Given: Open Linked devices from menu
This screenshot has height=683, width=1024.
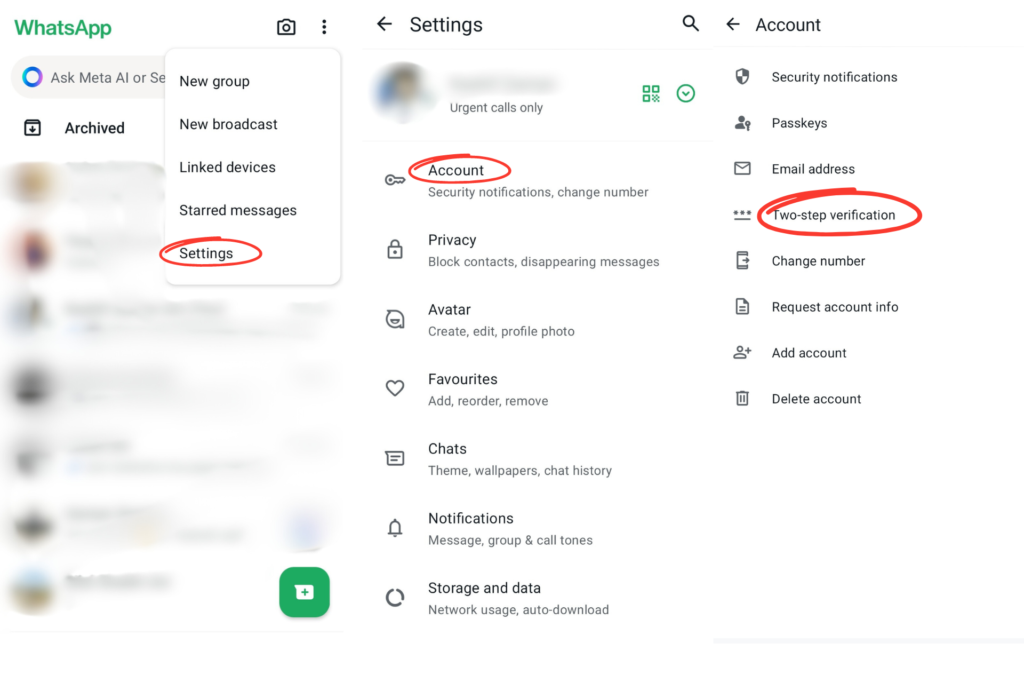Looking at the screenshot, I should click(x=253, y=167).
